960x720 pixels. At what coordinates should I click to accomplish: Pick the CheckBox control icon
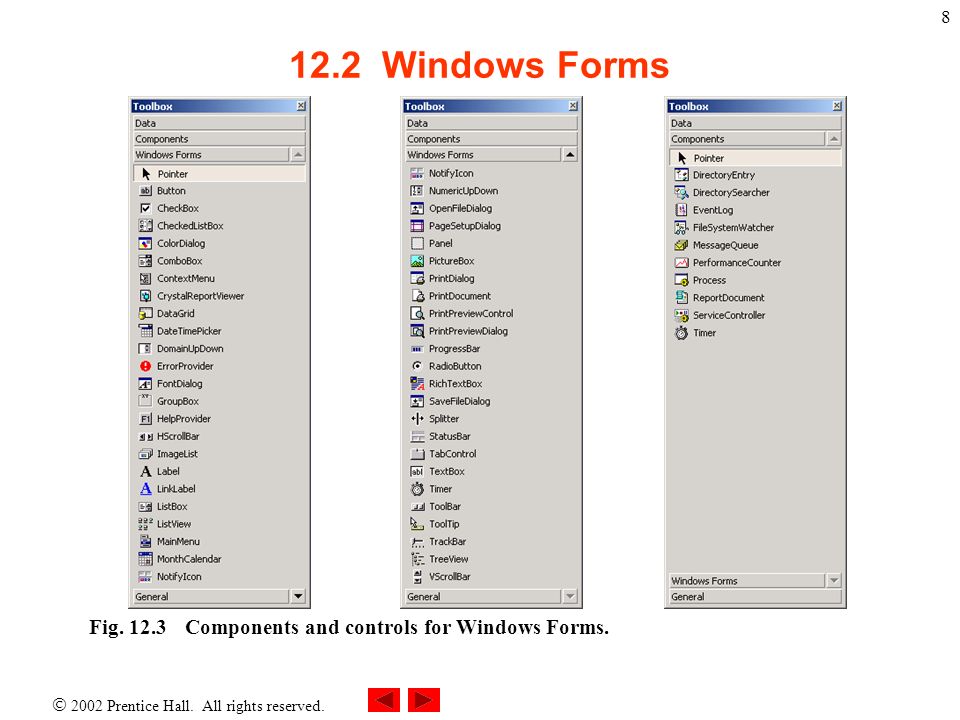tap(145, 208)
